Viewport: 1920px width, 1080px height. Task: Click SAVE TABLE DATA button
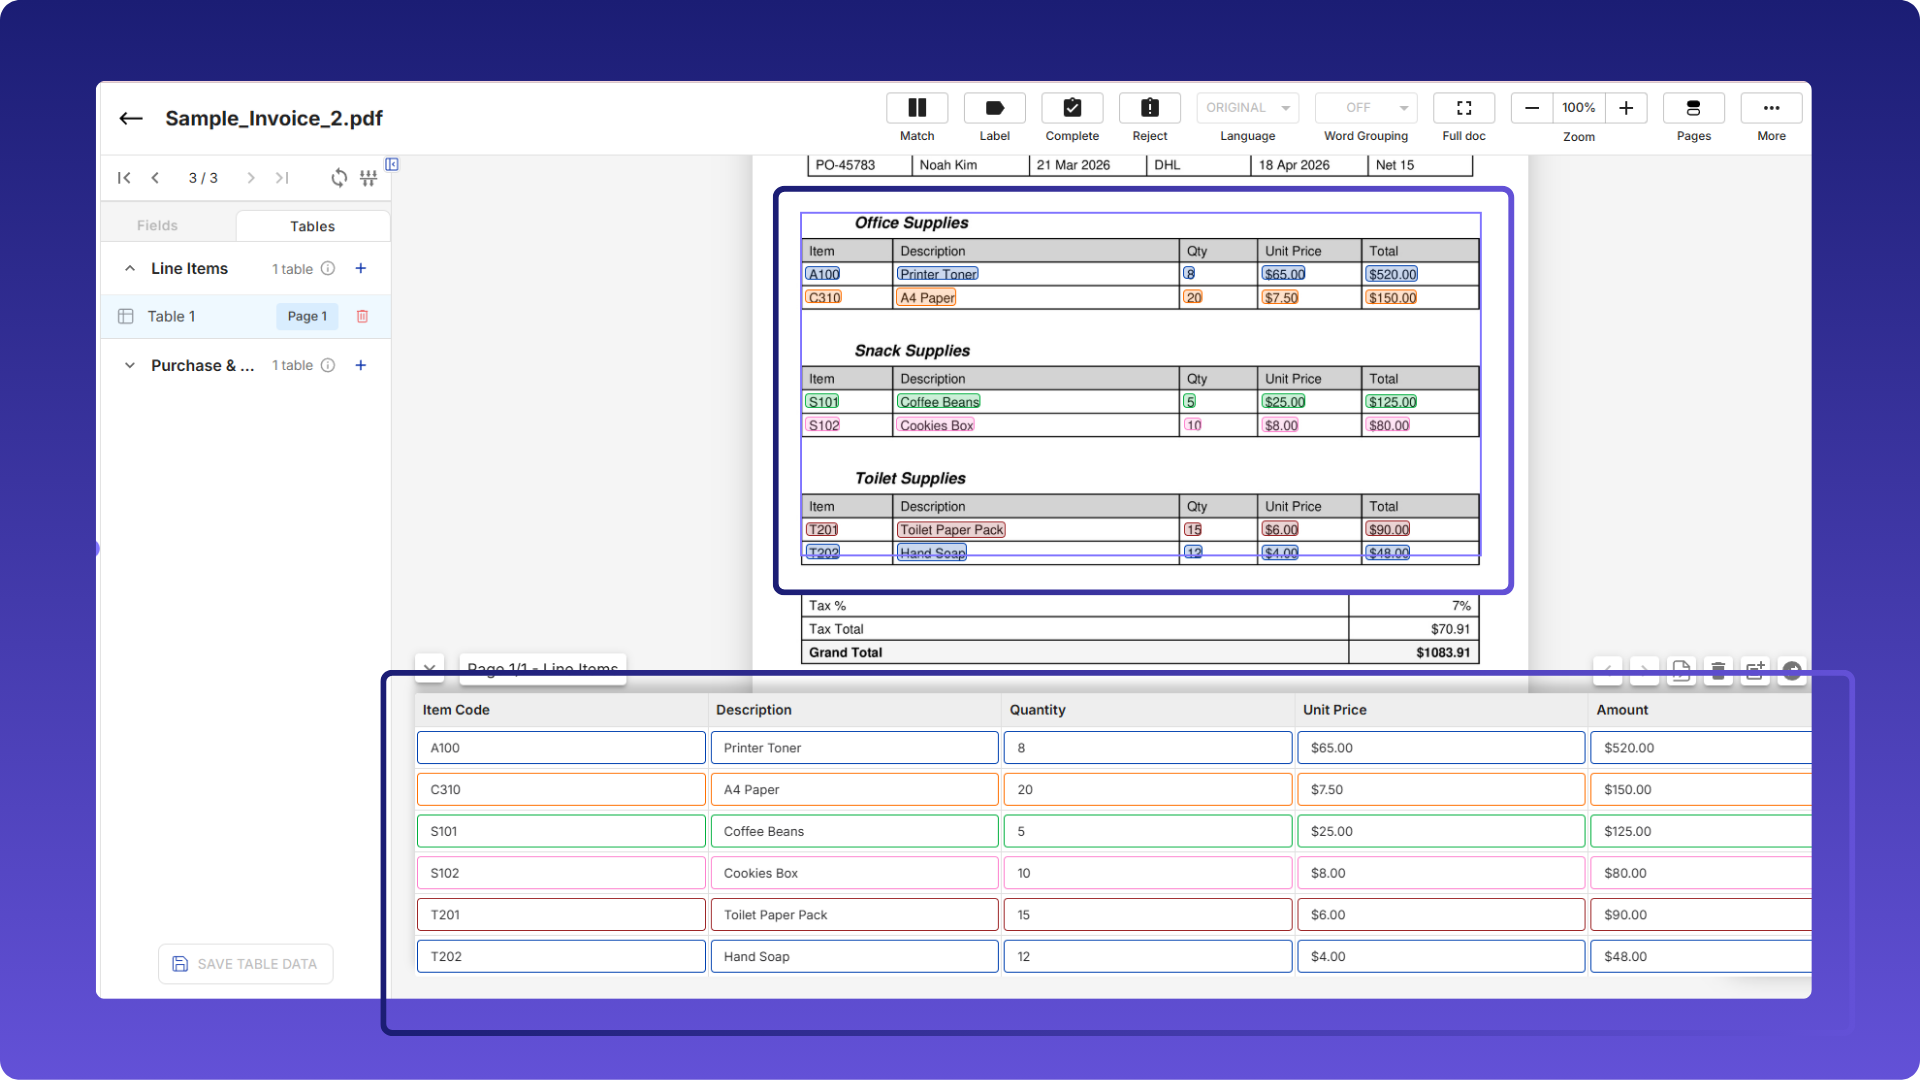click(245, 964)
